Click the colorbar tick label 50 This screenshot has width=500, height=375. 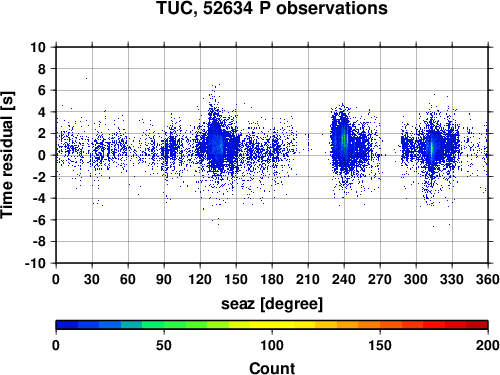coord(164,345)
